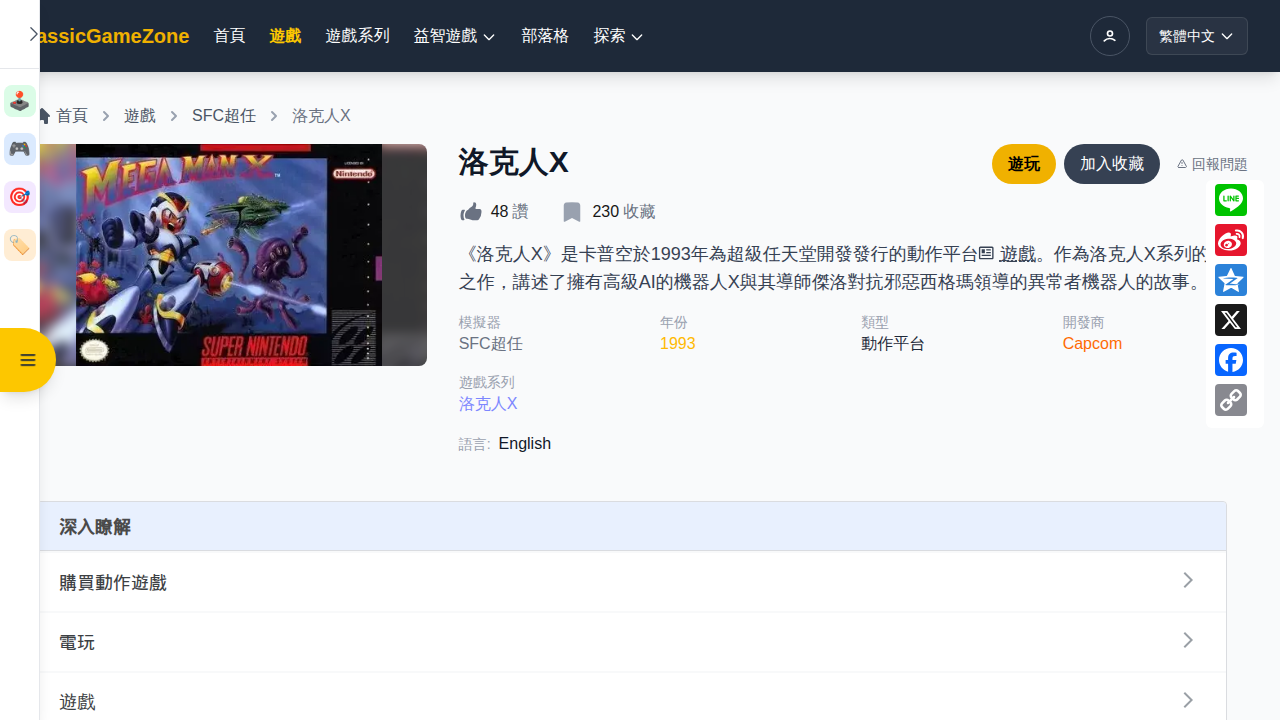1280x720 pixels.
Task: Select 遊戲 in the navigation bar
Action: point(286,36)
